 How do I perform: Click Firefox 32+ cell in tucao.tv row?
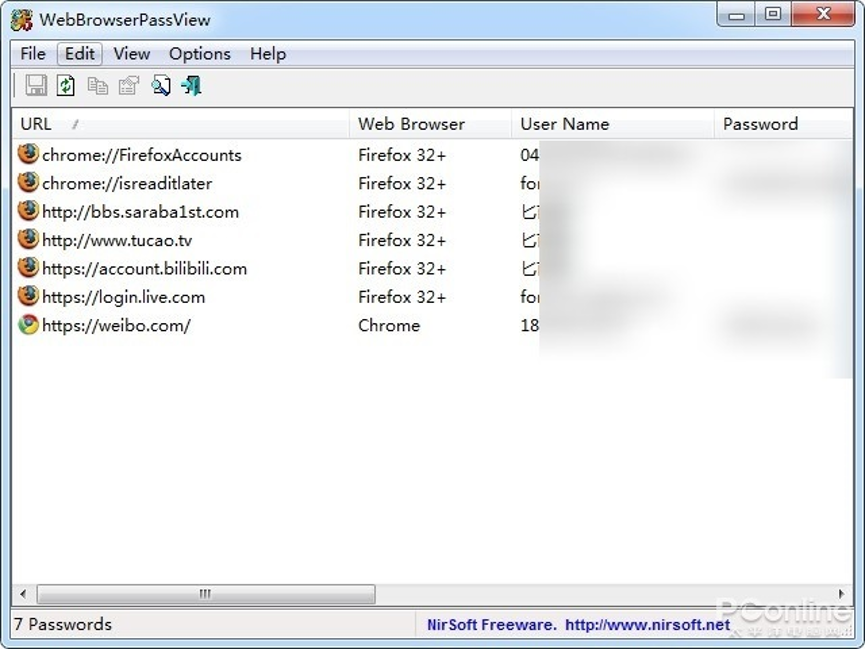click(402, 240)
